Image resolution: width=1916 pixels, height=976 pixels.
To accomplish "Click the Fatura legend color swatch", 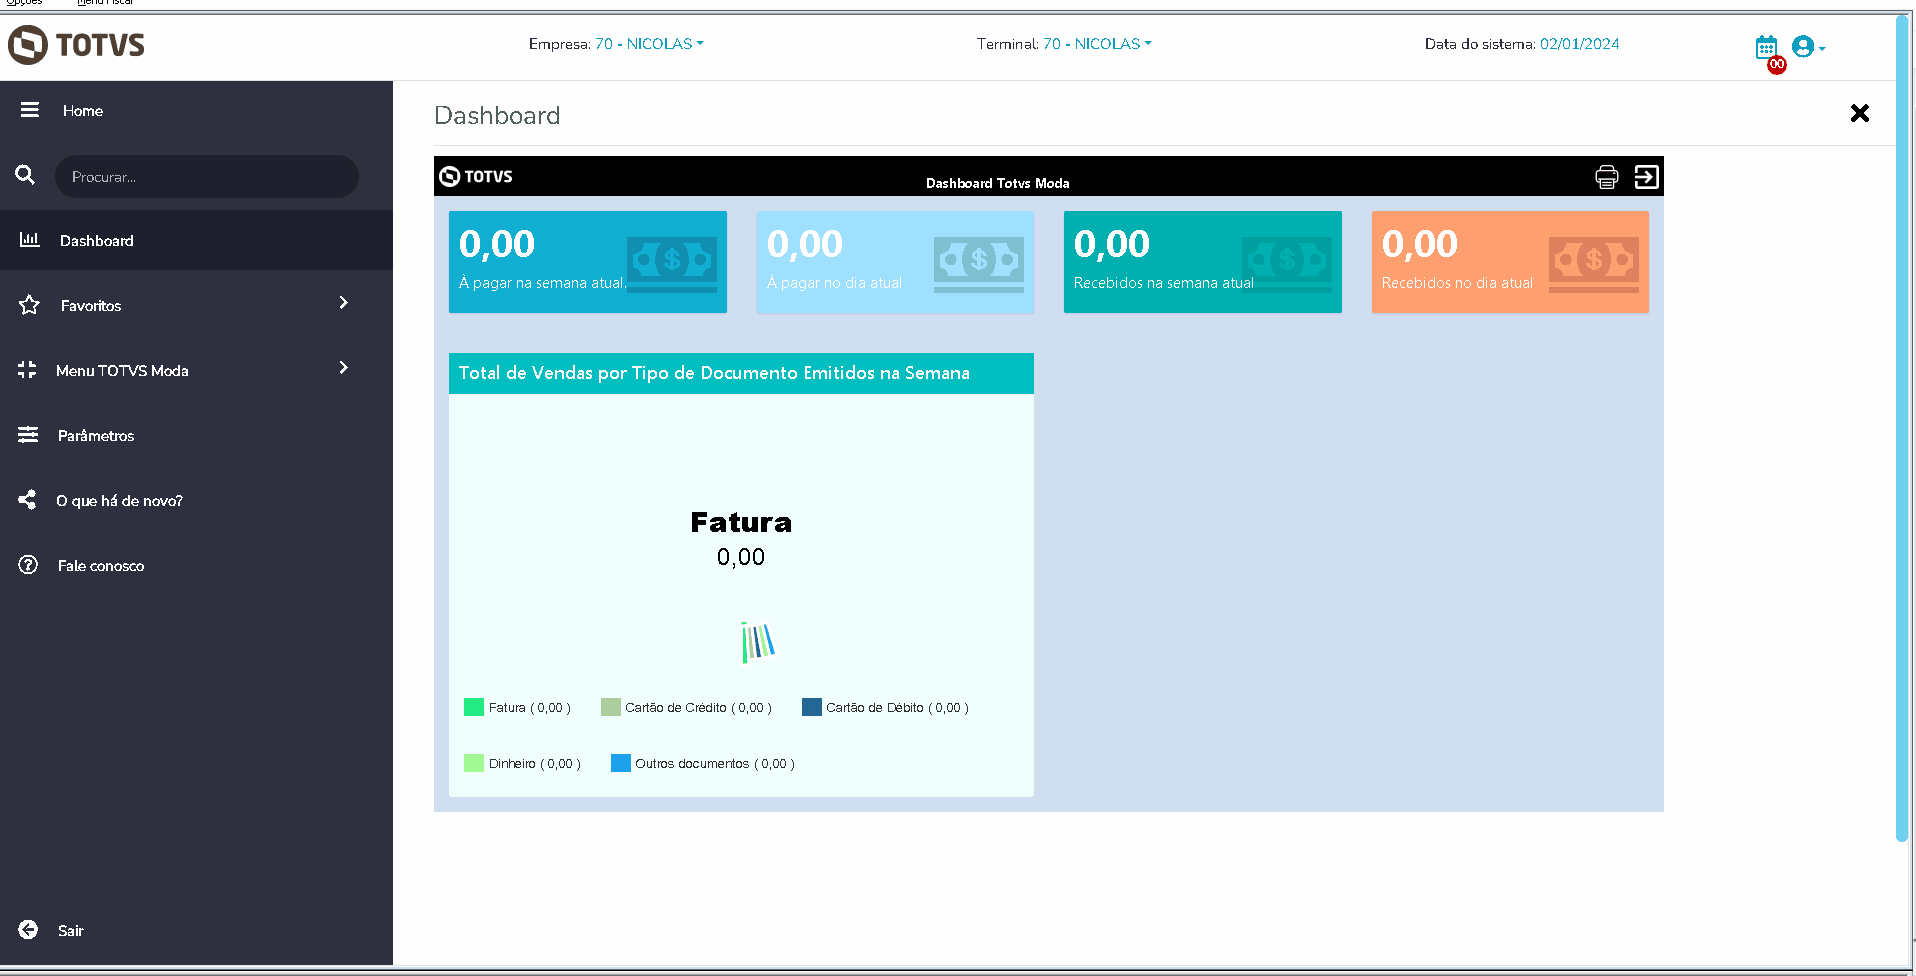I will pyautogui.click(x=474, y=707).
